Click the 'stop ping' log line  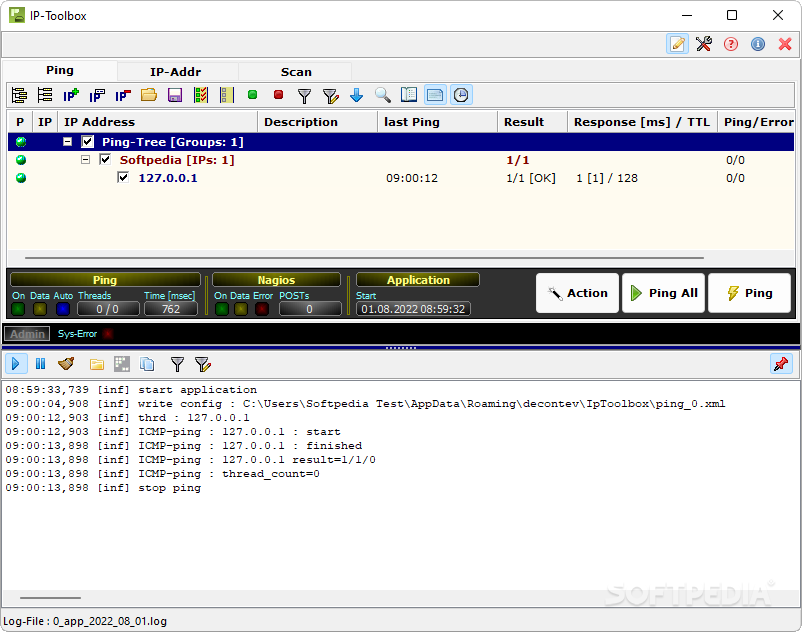coord(103,488)
